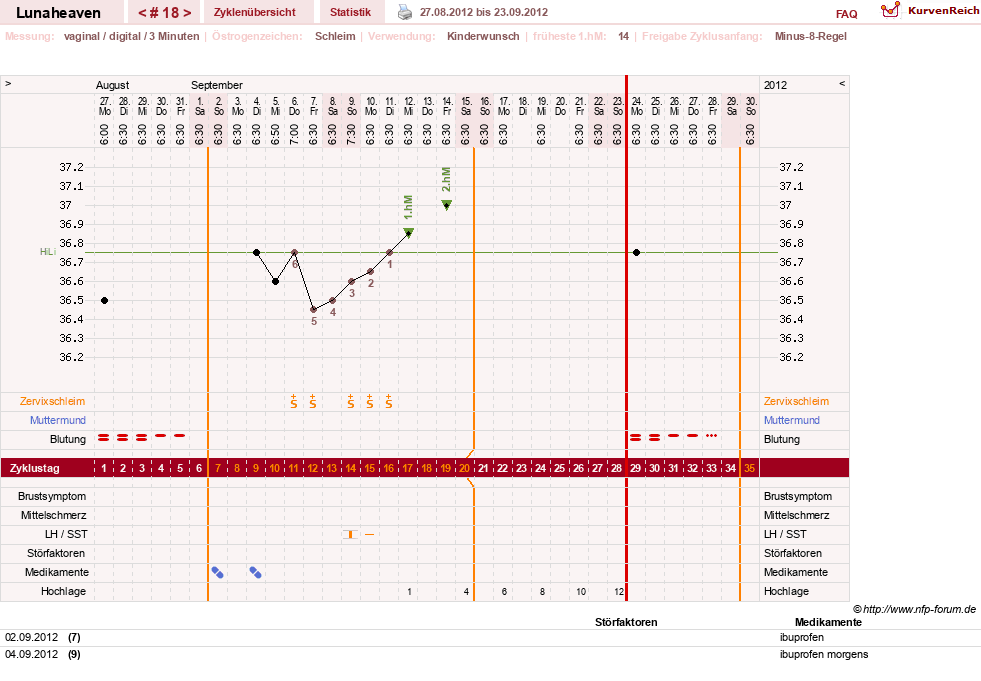The image size is (981, 681).
Task: Click S+ mucus symbol on day 14
Action: click(351, 401)
